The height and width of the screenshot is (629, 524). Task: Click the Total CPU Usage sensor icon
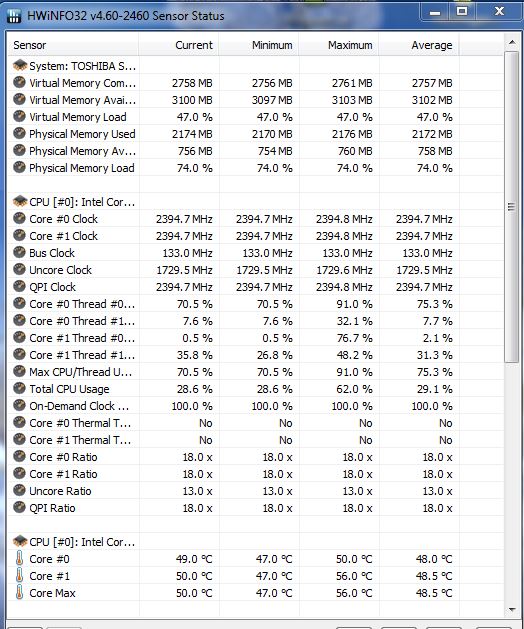coord(19,388)
